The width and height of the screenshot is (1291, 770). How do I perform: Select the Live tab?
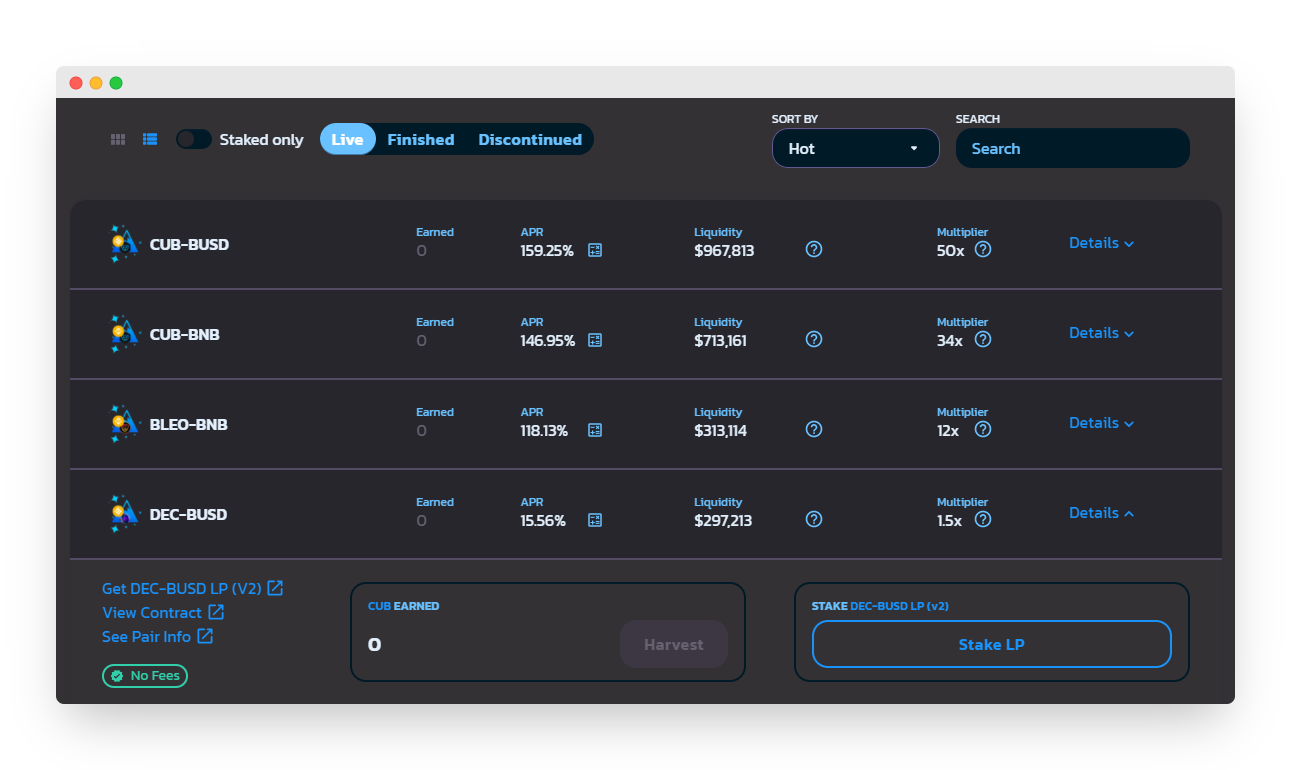(x=347, y=139)
